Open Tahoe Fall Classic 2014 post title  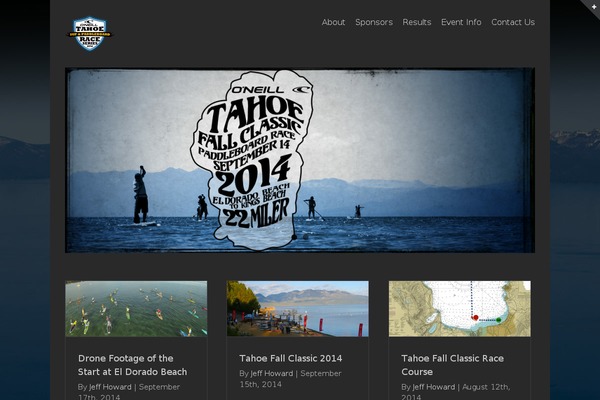pyautogui.click(x=291, y=358)
